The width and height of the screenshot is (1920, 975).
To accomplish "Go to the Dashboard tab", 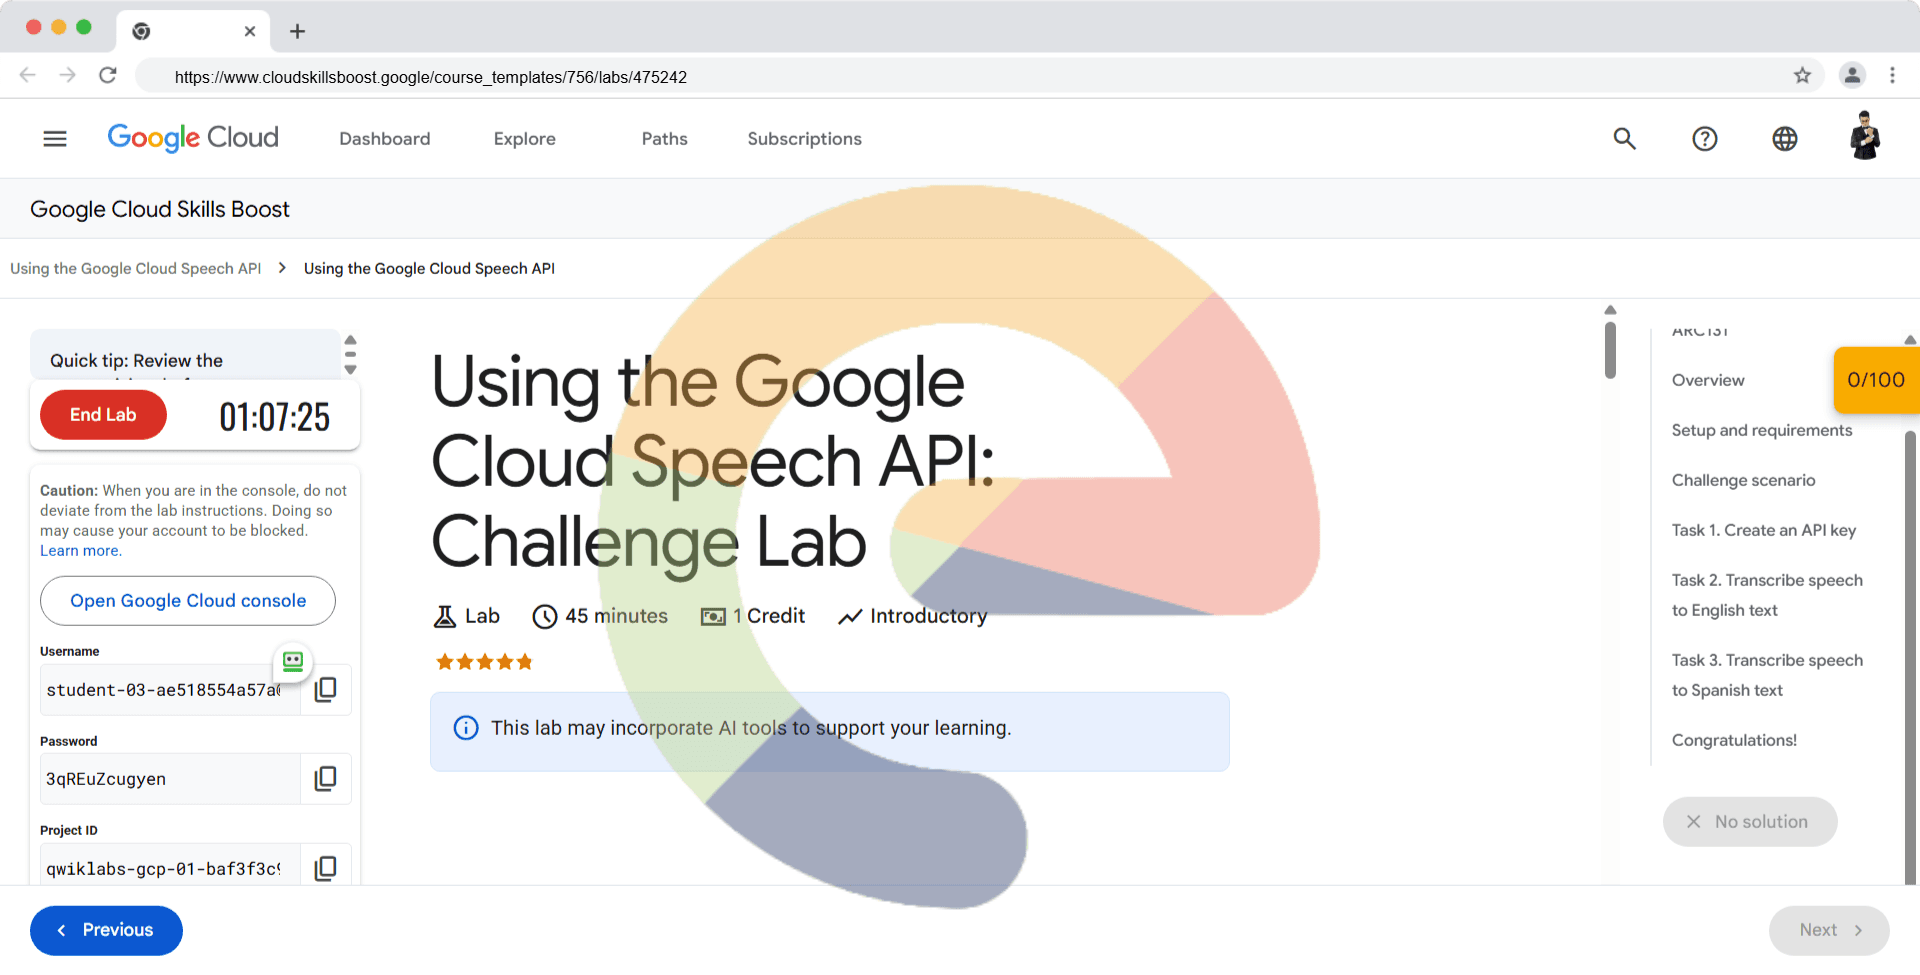I will 384,139.
